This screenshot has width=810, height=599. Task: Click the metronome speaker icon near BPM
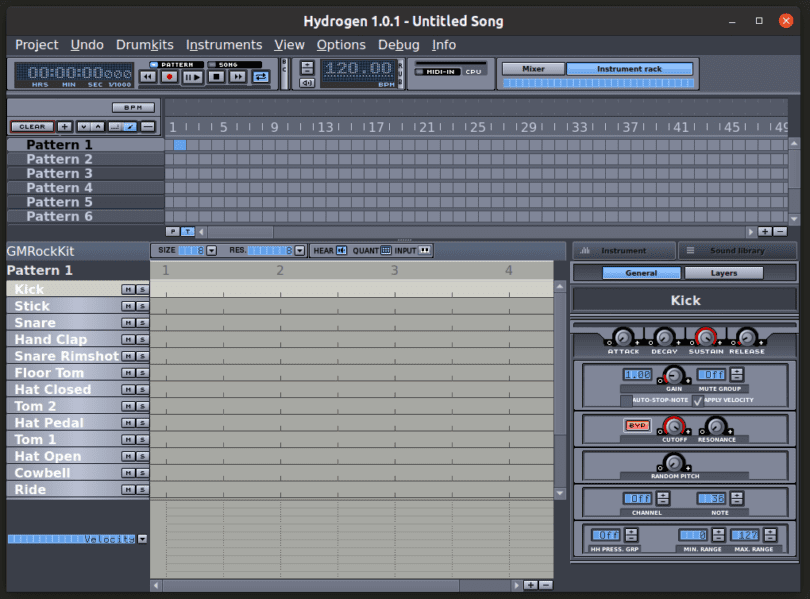point(307,81)
